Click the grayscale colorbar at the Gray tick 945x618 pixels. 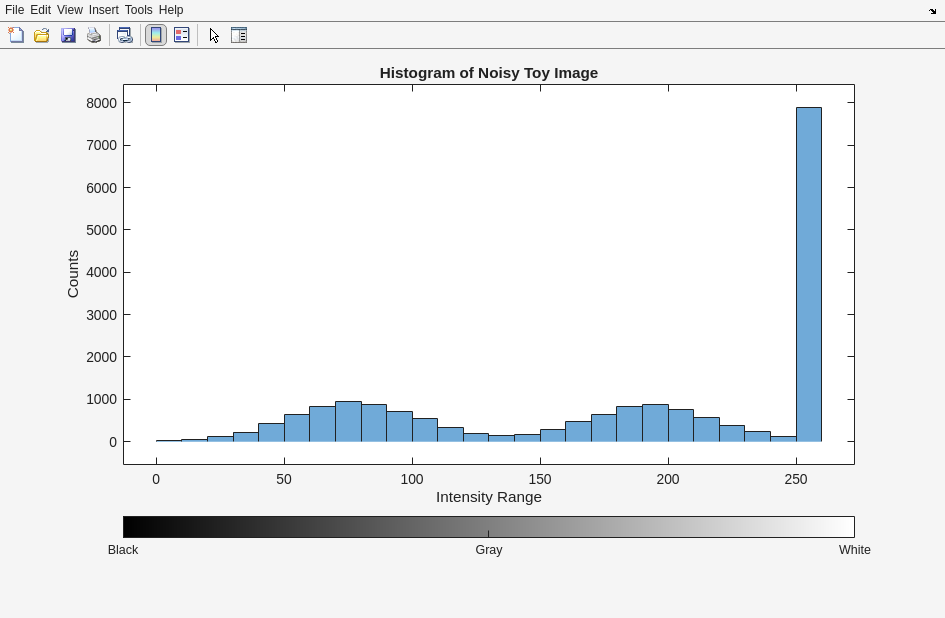click(x=488, y=527)
